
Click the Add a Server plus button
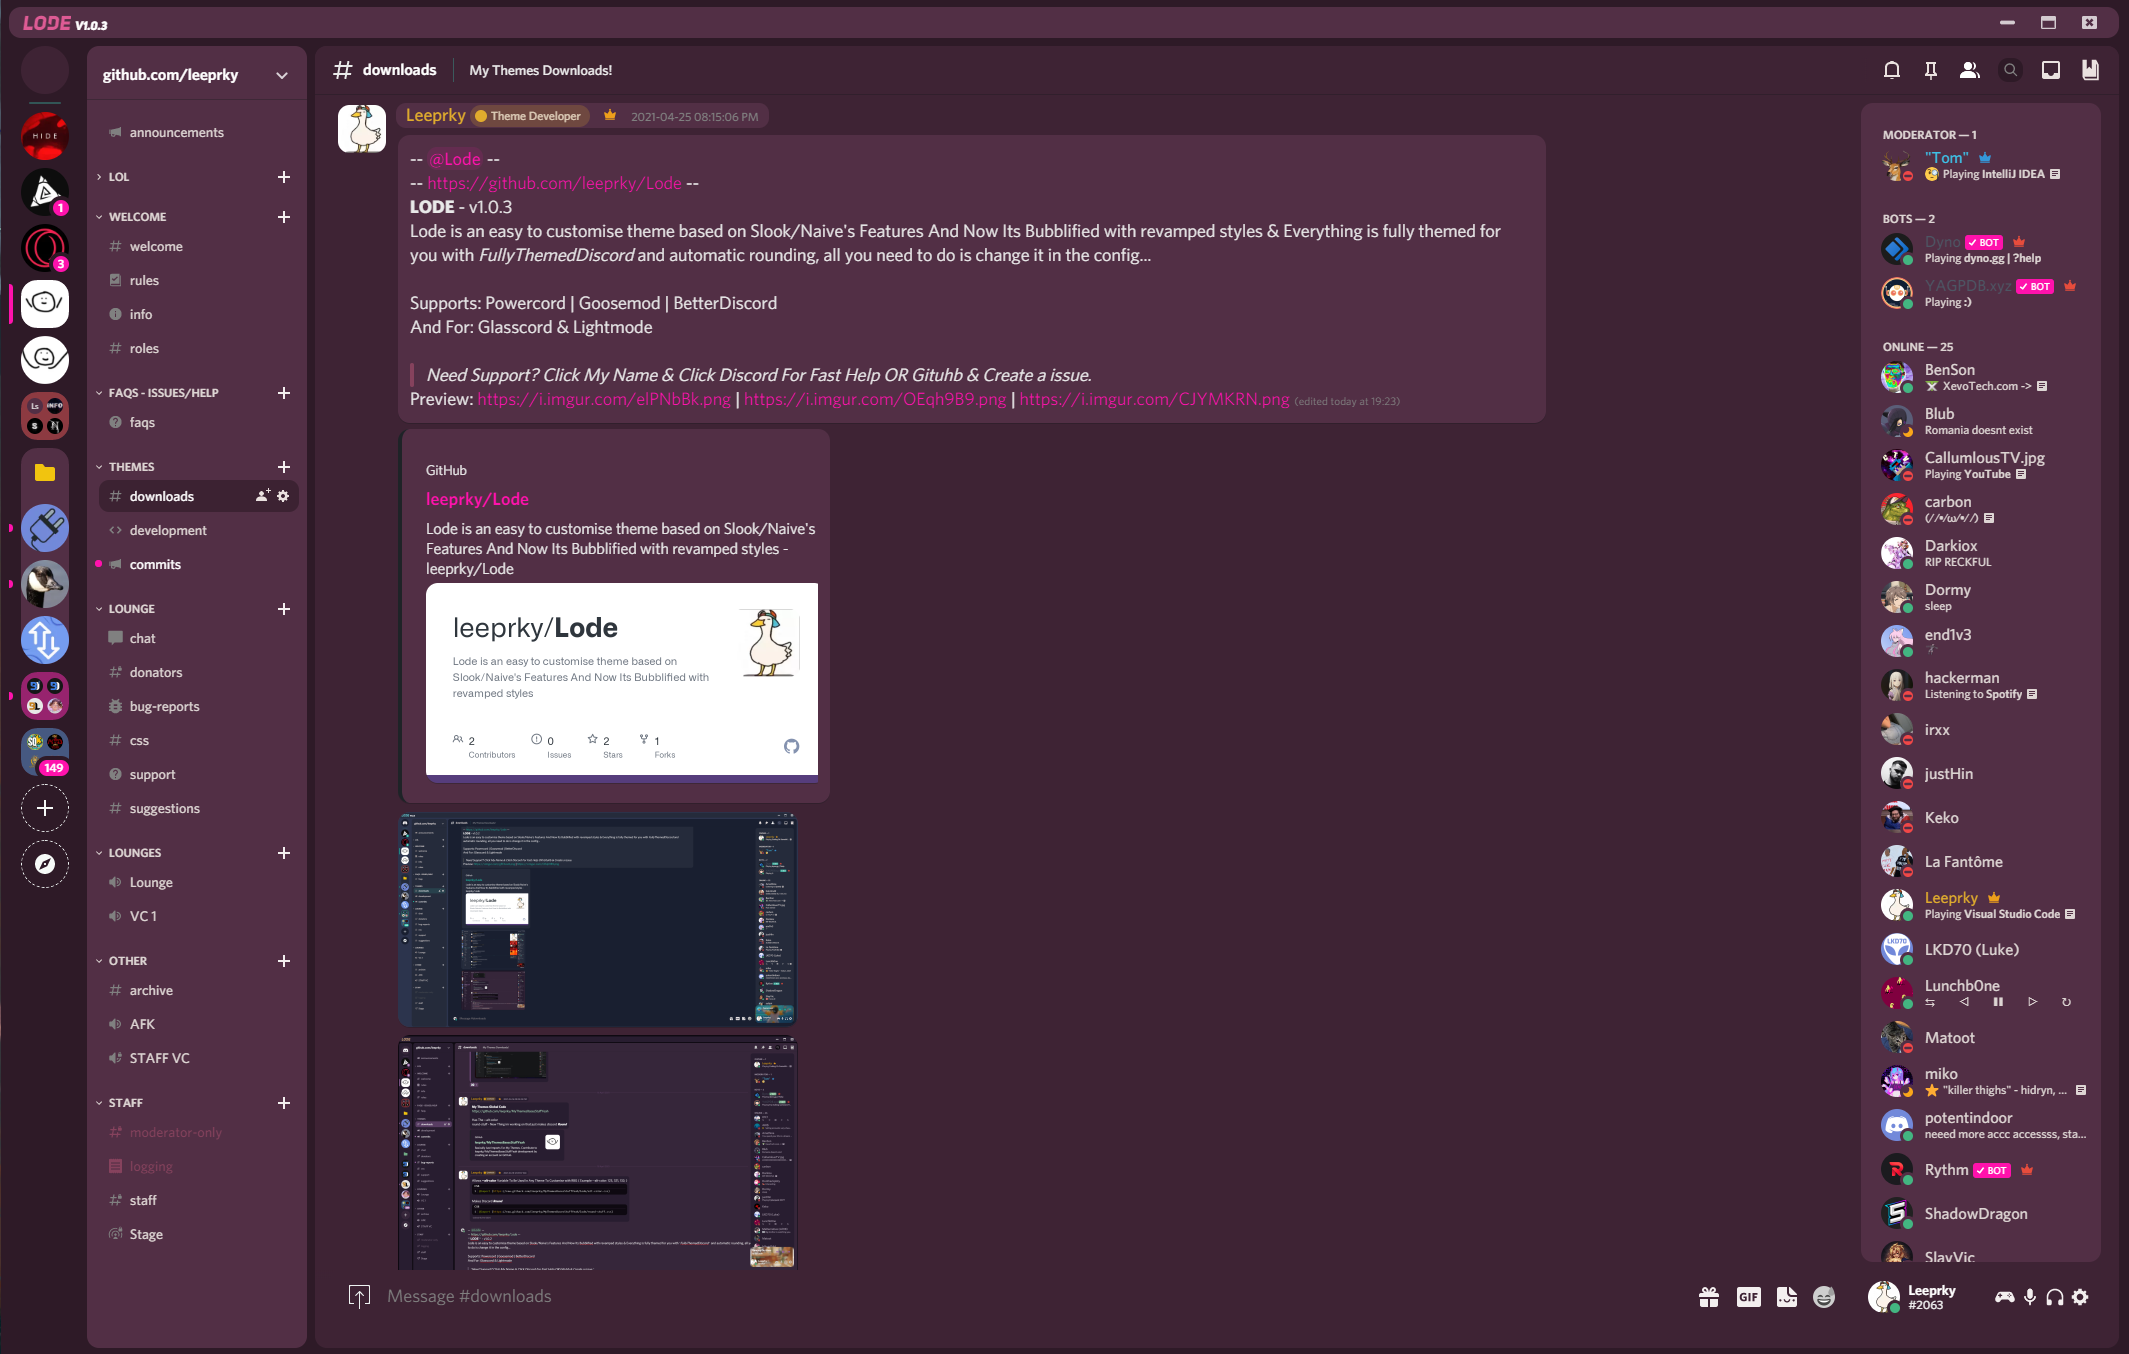[x=45, y=808]
